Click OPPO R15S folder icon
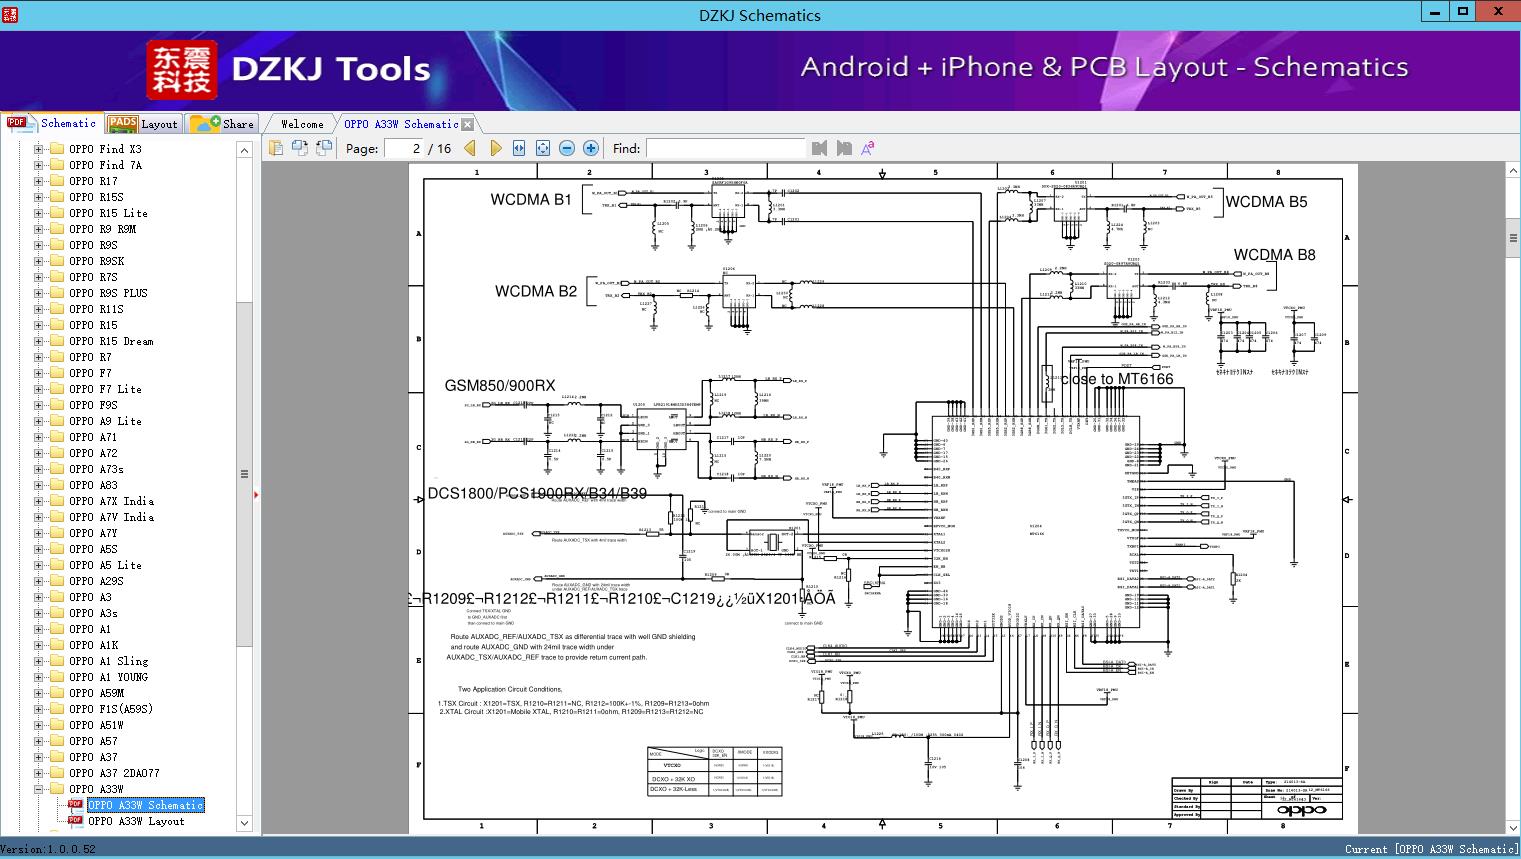Image resolution: width=1521 pixels, height=859 pixels. (x=56, y=197)
